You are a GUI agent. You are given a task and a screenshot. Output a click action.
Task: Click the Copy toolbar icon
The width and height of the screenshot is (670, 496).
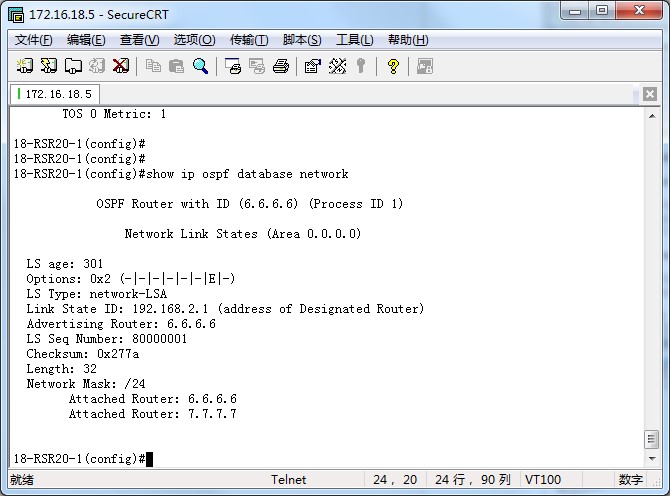(153, 67)
